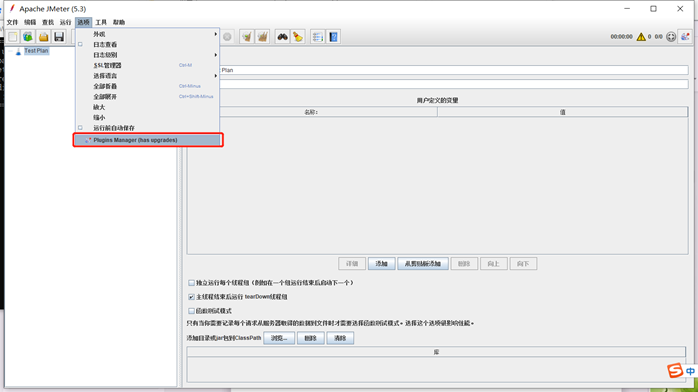This screenshot has height=392, width=698.
Task: Reset search with the yellow brush icon
Action: point(298,37)
